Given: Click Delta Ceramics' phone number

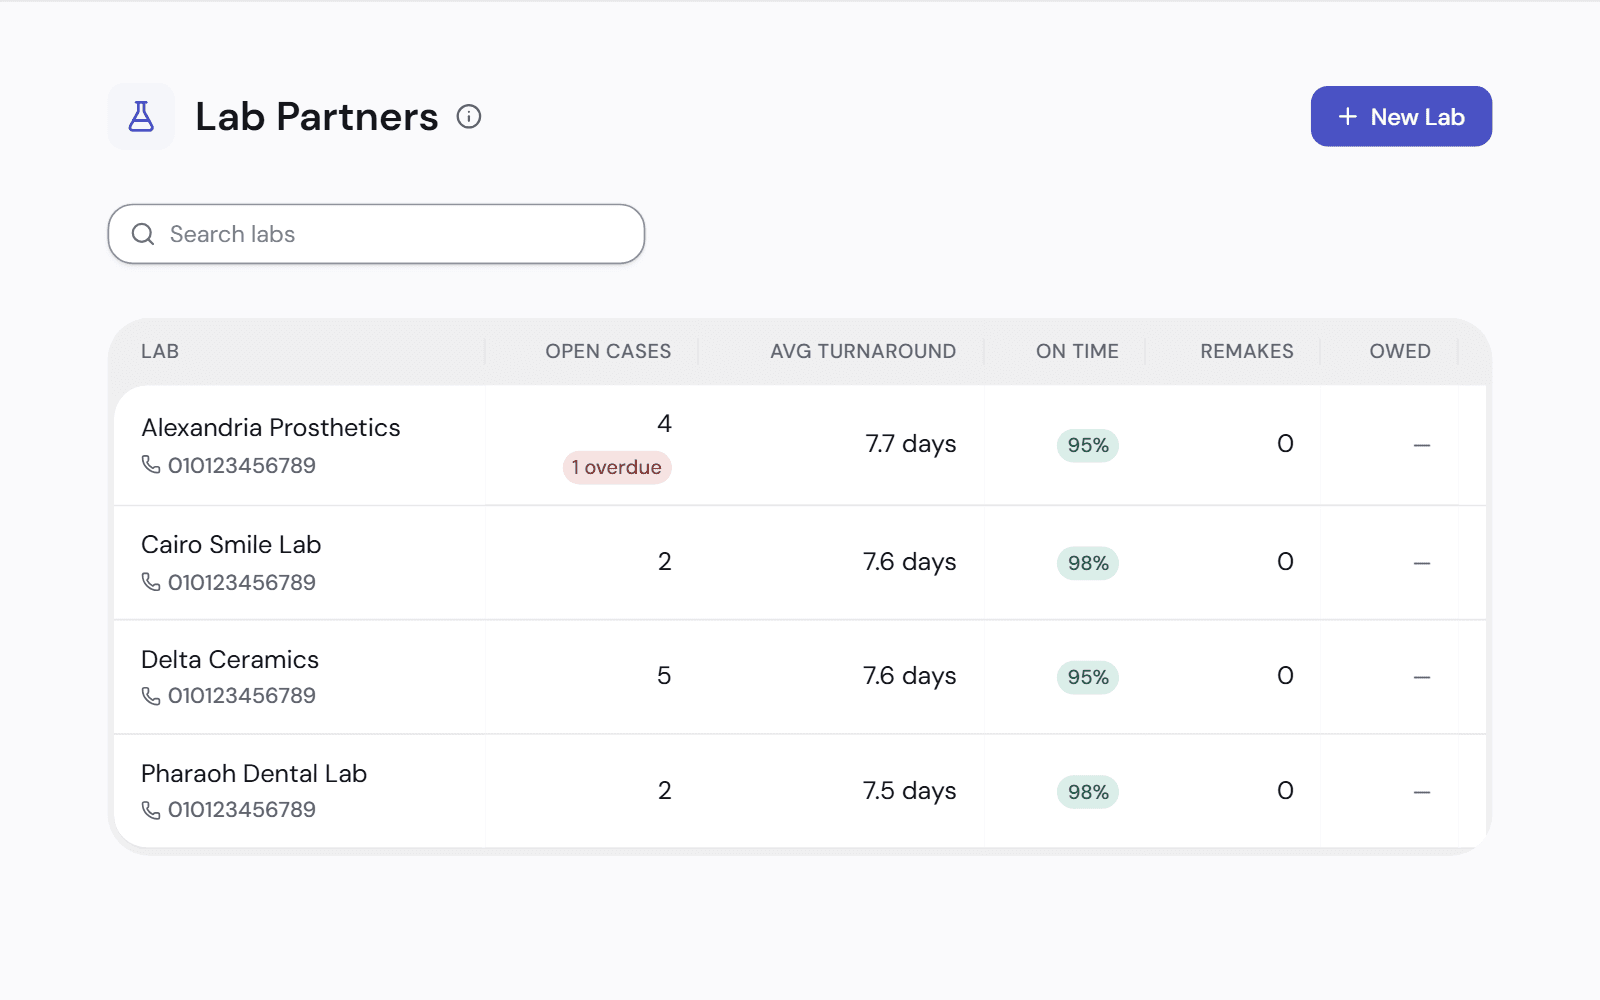Looking at the screenshot, I should (x=242, y=696).
